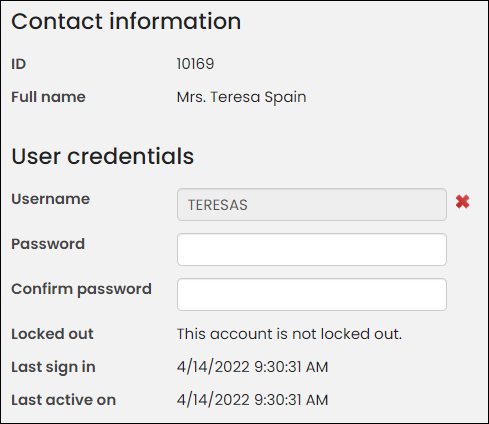
Task: Click the ID label
Action: point(19,64)
